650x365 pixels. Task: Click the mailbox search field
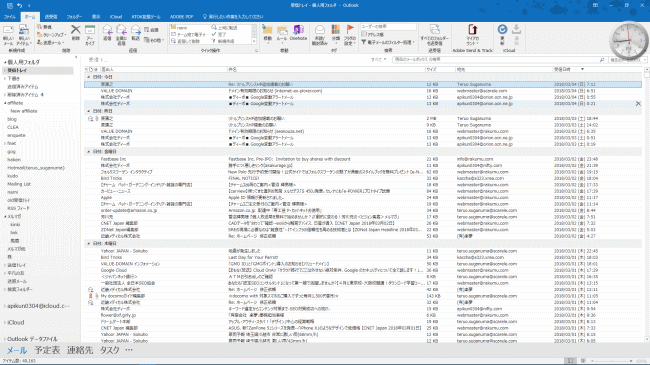tap(495, 60)
